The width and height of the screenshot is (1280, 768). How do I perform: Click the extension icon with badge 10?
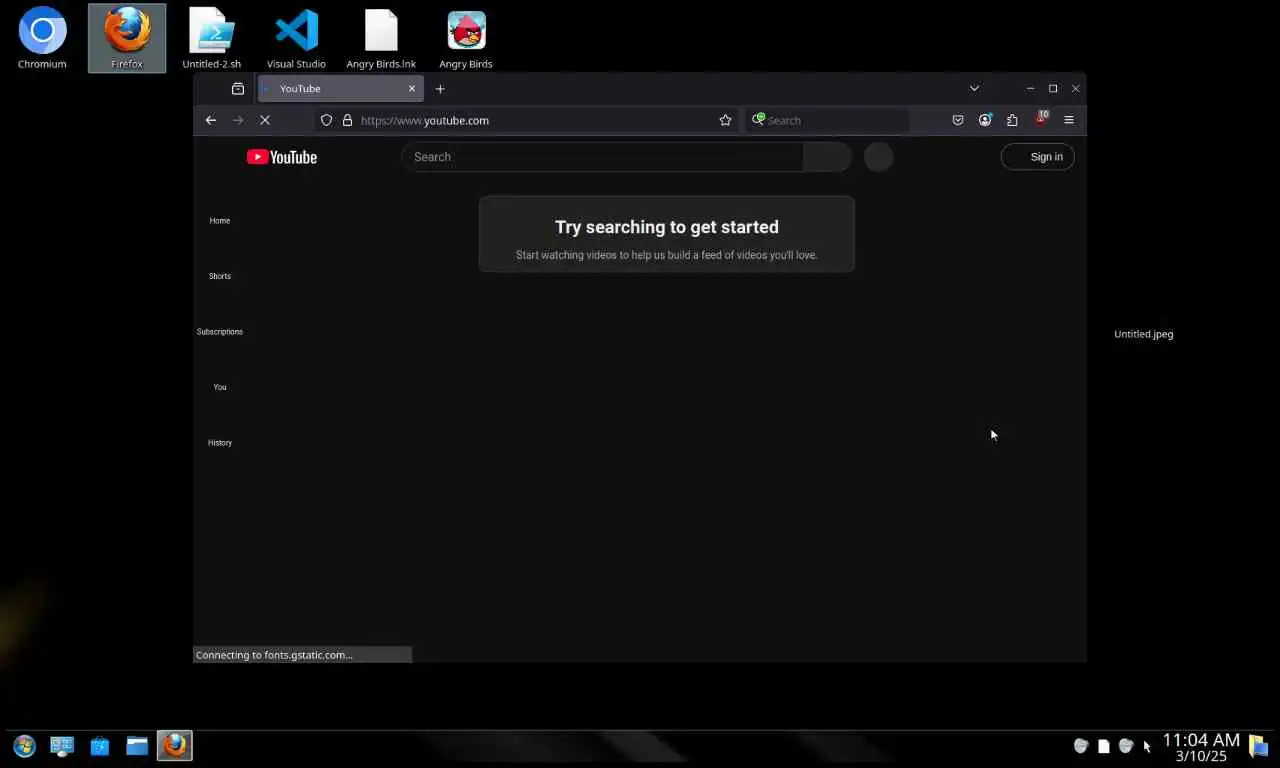1041,119
